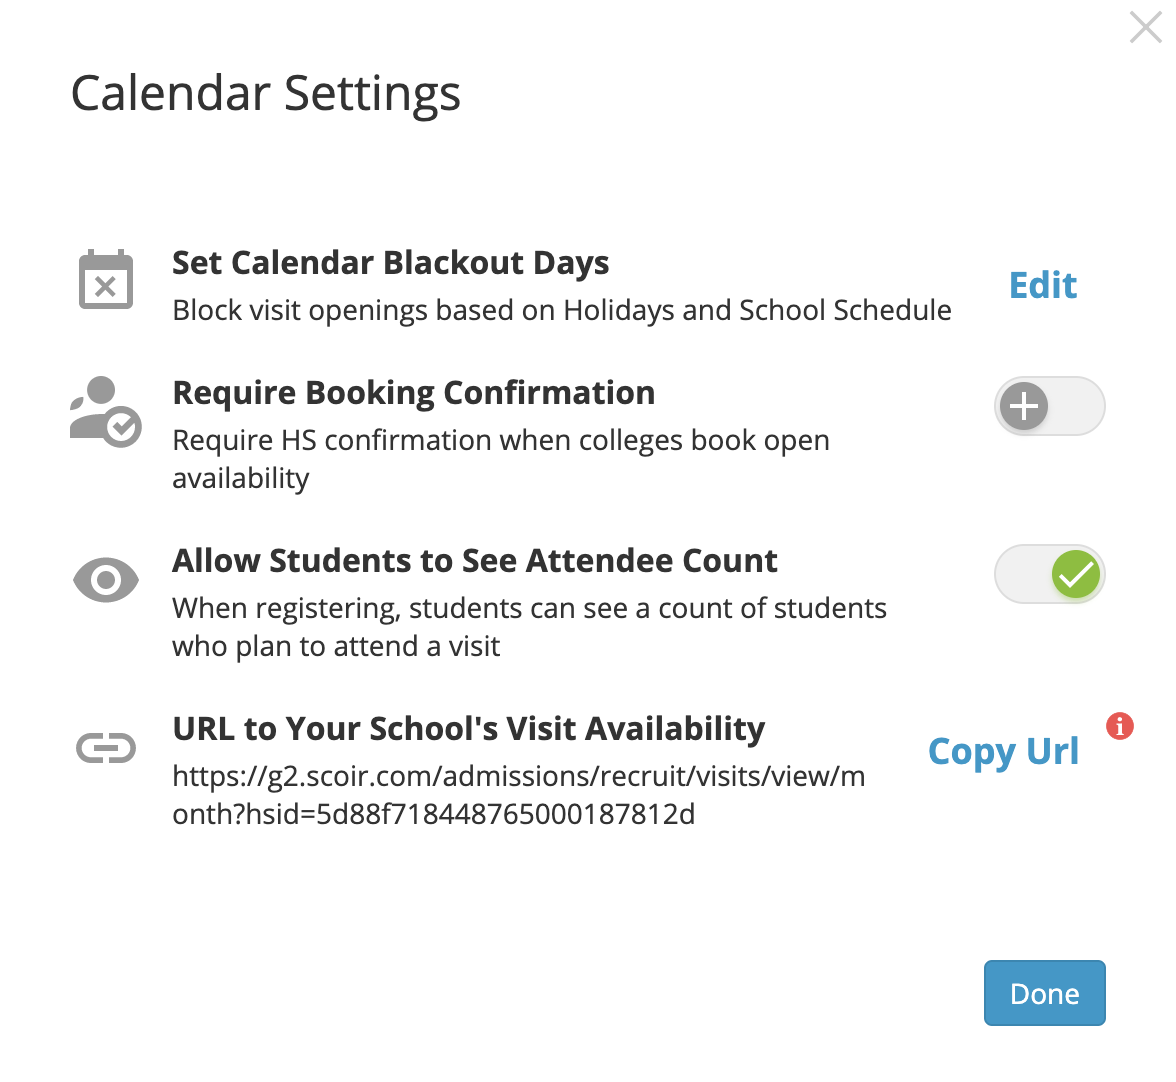Enable the Require Booking Confirmation toggle
Screen dimensions: 1176x1082
(x=1049, y=406)
